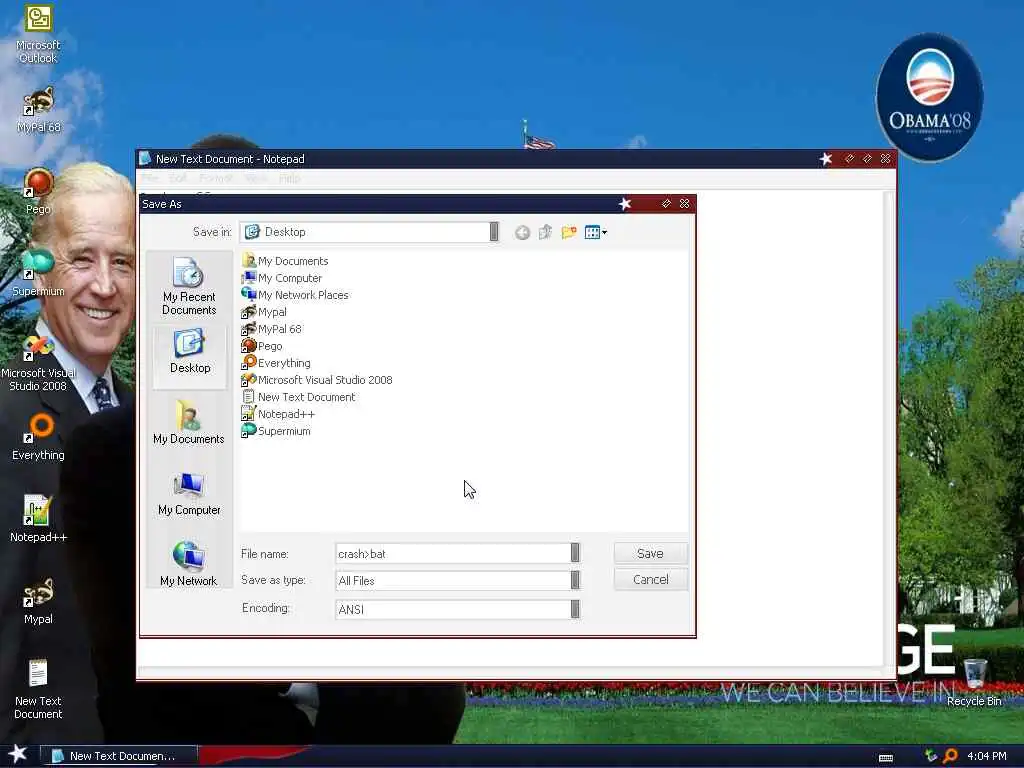The width and height of the screenshot is (1024, 768).
Task: Click the network tray icon beside the magnifier
Action: click(931, 756)
